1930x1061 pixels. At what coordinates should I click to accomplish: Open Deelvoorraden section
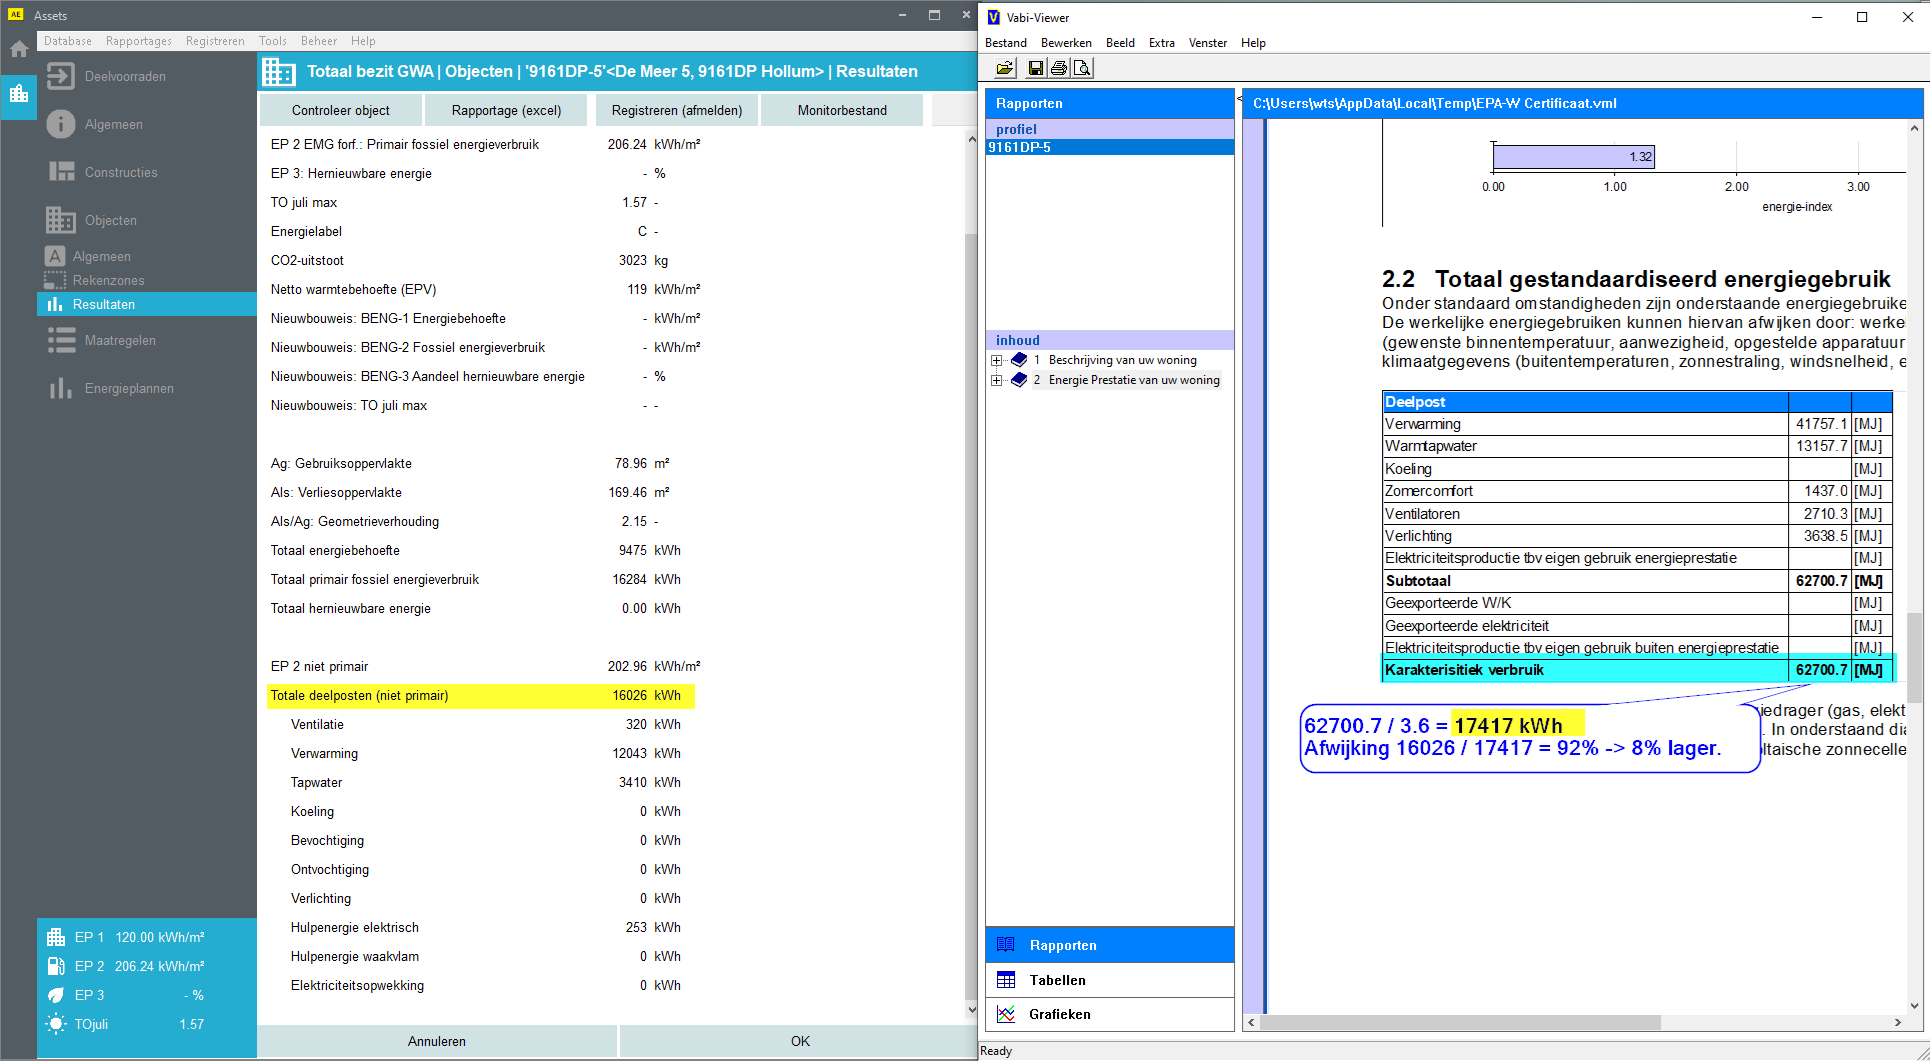coord(125,76)
